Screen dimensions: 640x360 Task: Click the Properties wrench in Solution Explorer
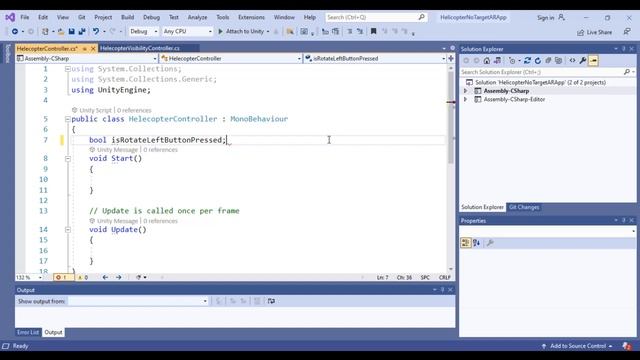coord(582,60)
